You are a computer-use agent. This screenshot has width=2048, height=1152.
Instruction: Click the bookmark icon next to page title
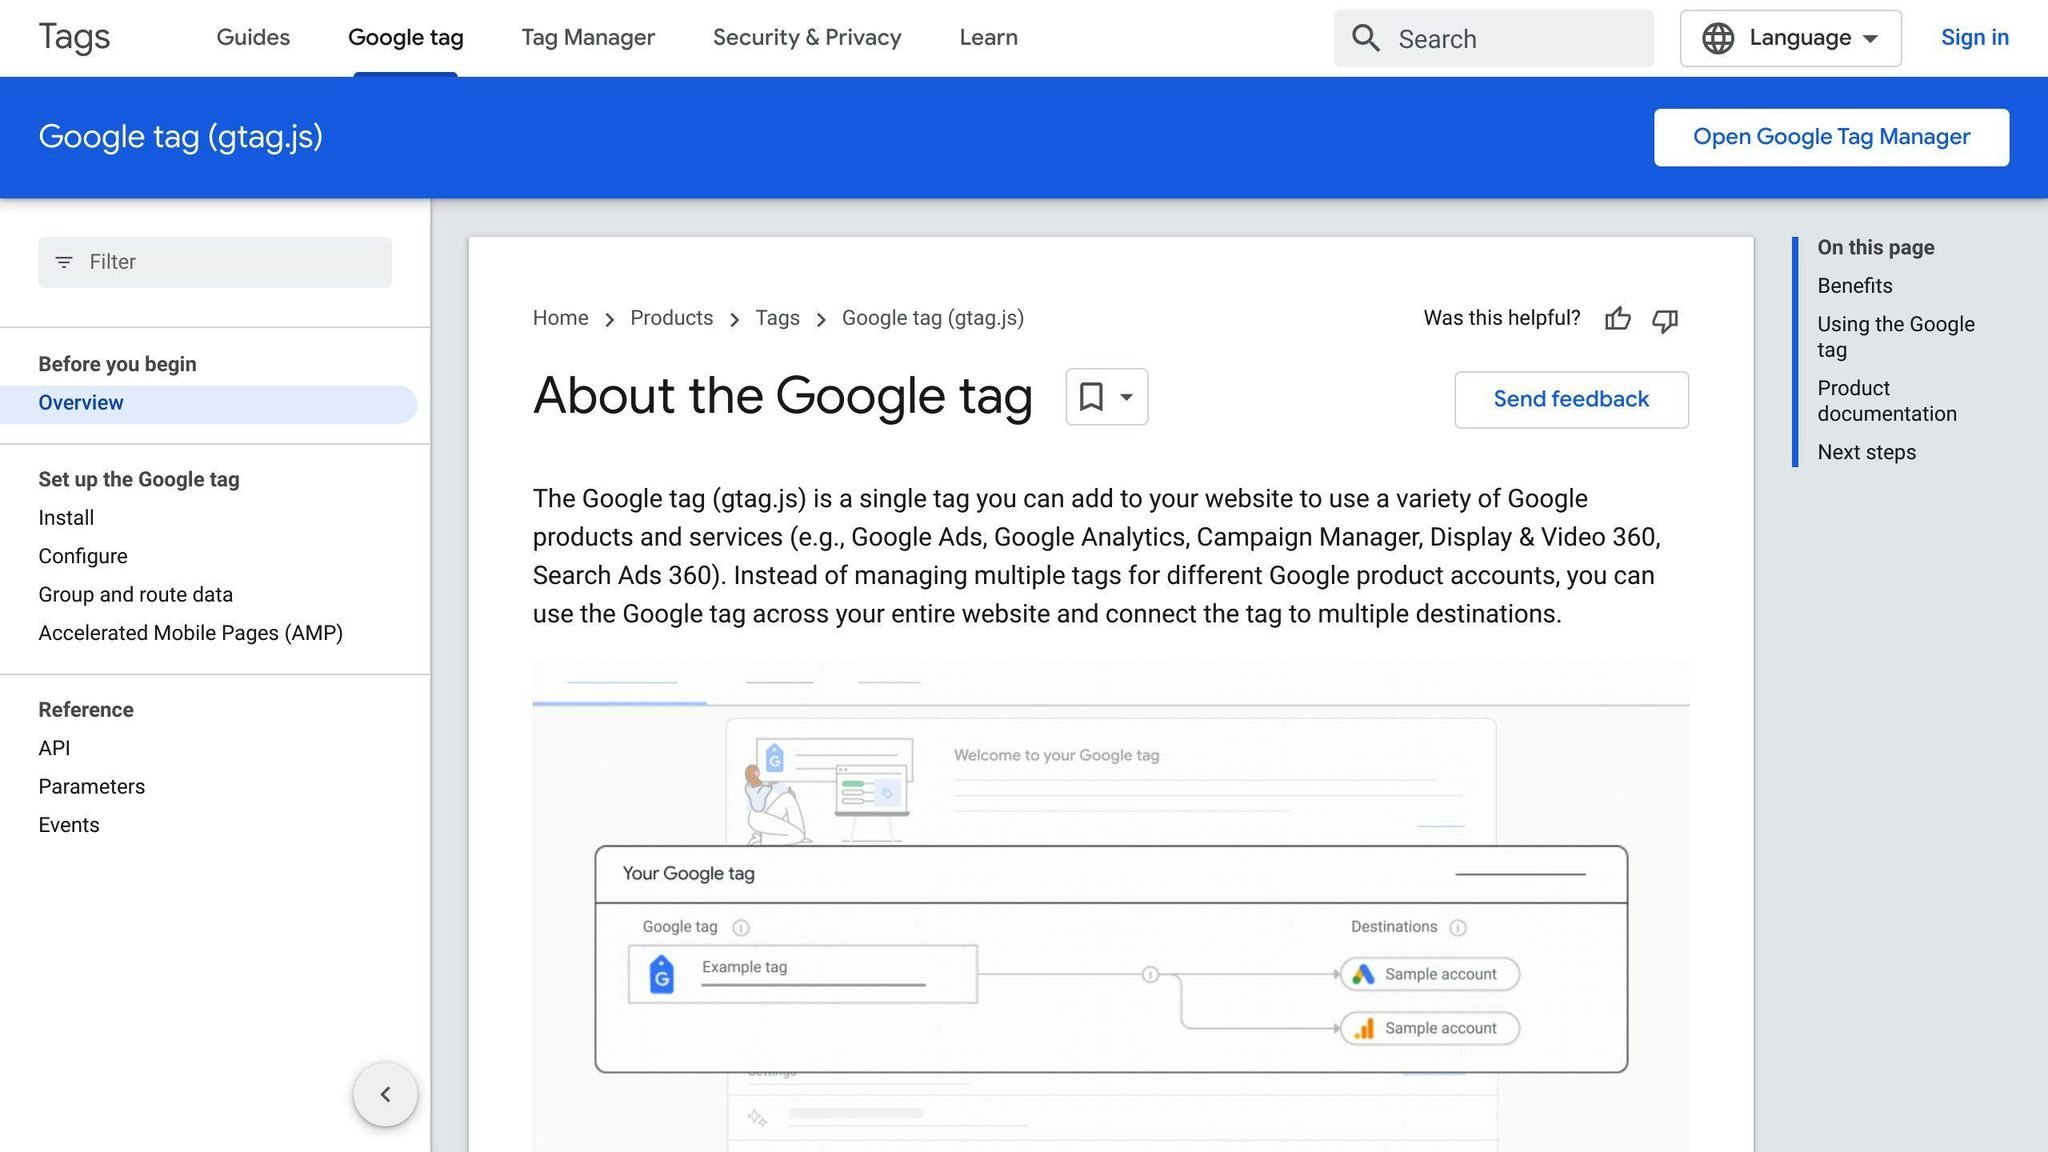(1092, 397)
